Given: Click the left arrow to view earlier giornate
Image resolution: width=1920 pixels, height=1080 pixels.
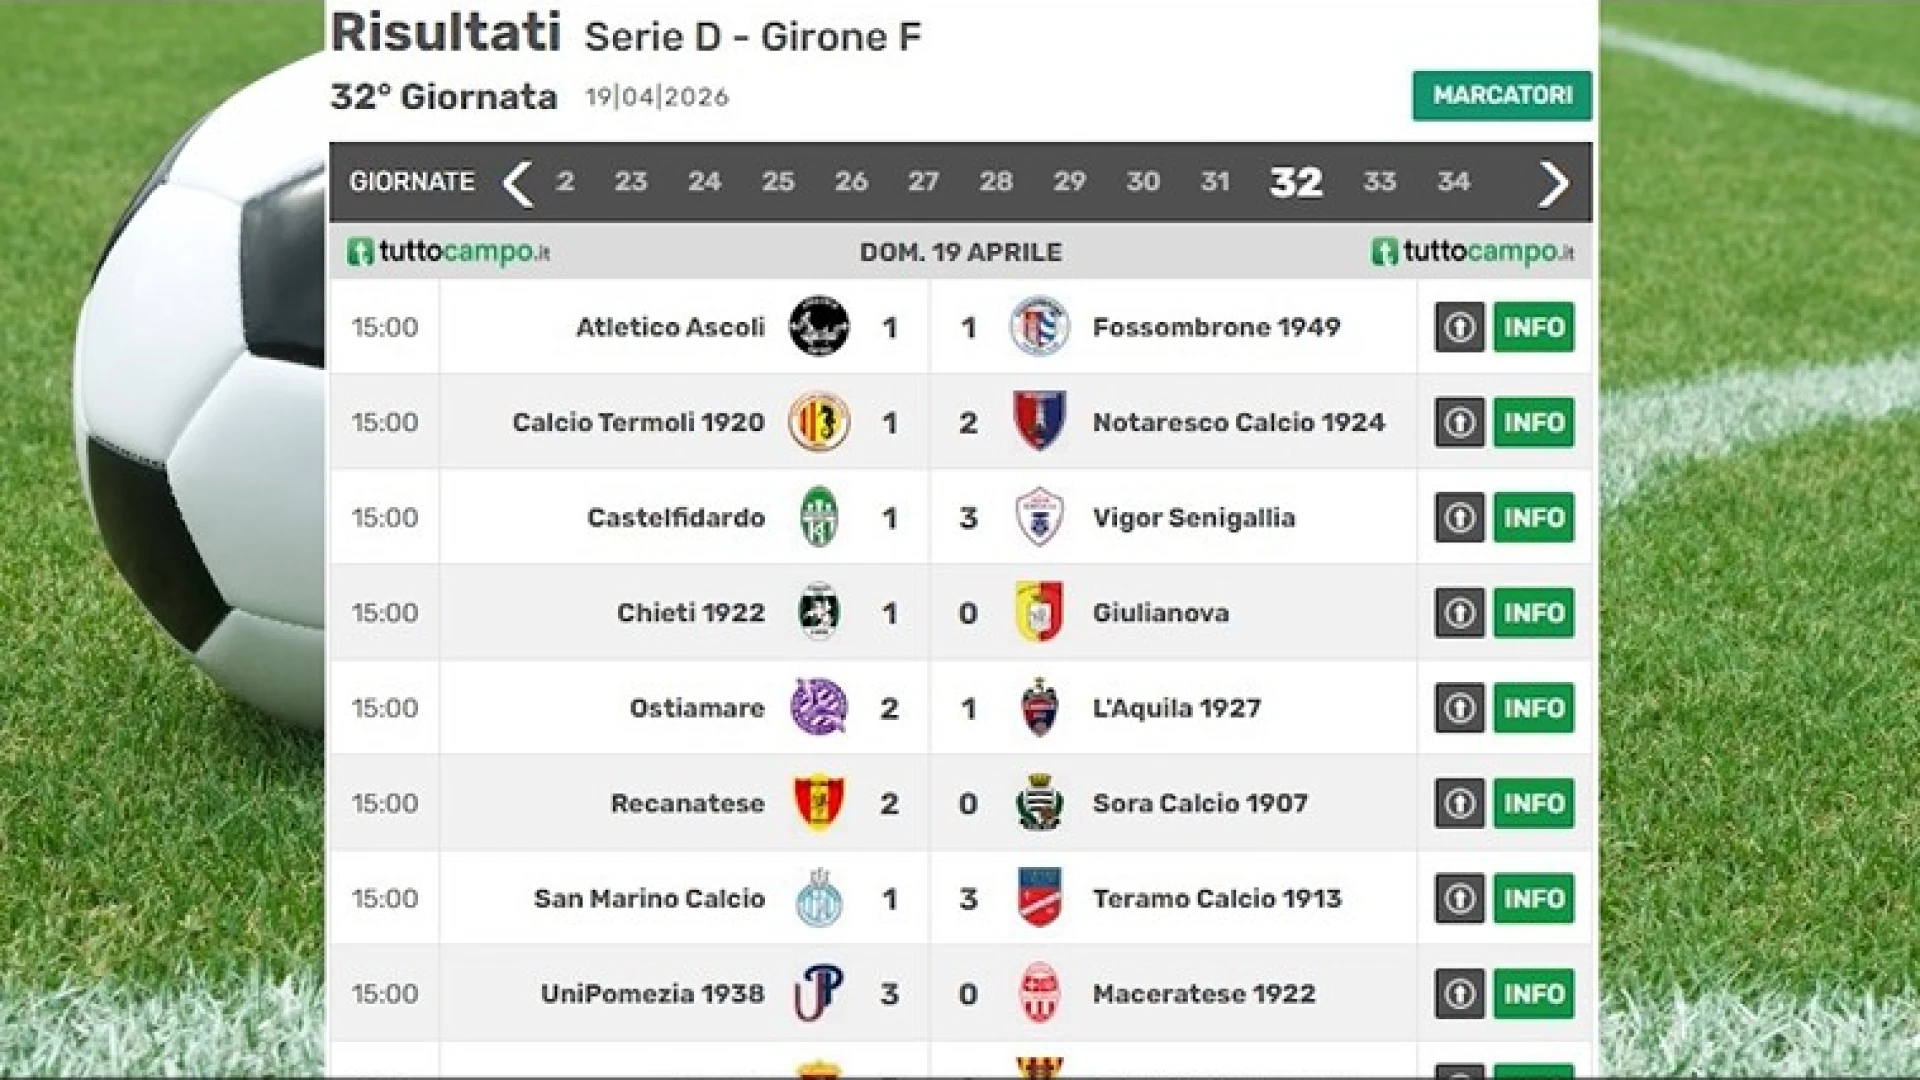Looking at the screenshot, I should (518, 182).
